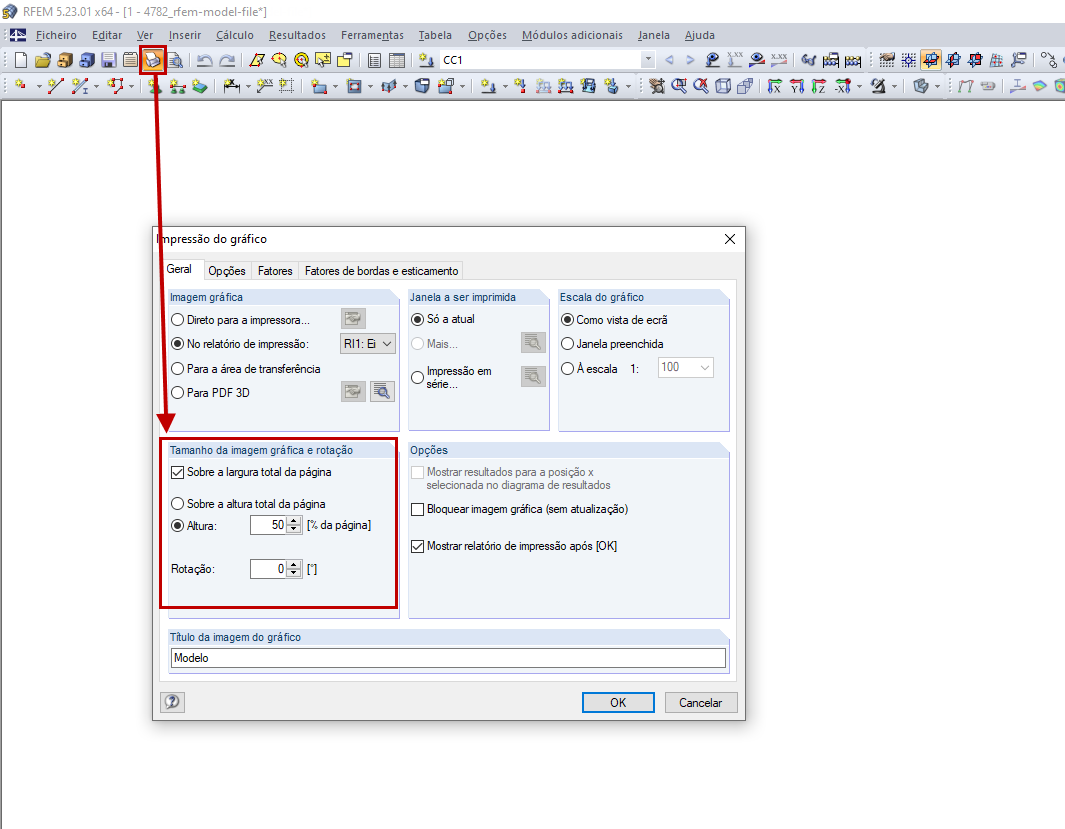Image resolution: width=1065 pixels, height=829 pixels.
Task: Open the Ferramentas menu
Action: [372, 35]
